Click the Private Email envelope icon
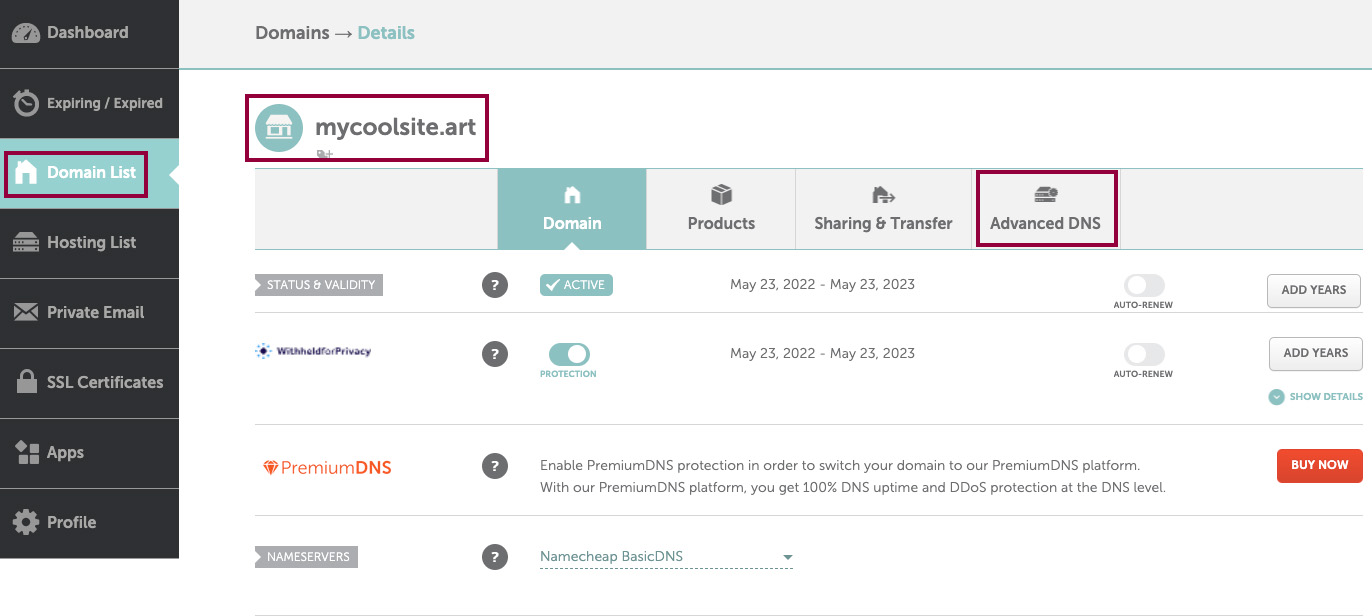 (25, 313)
